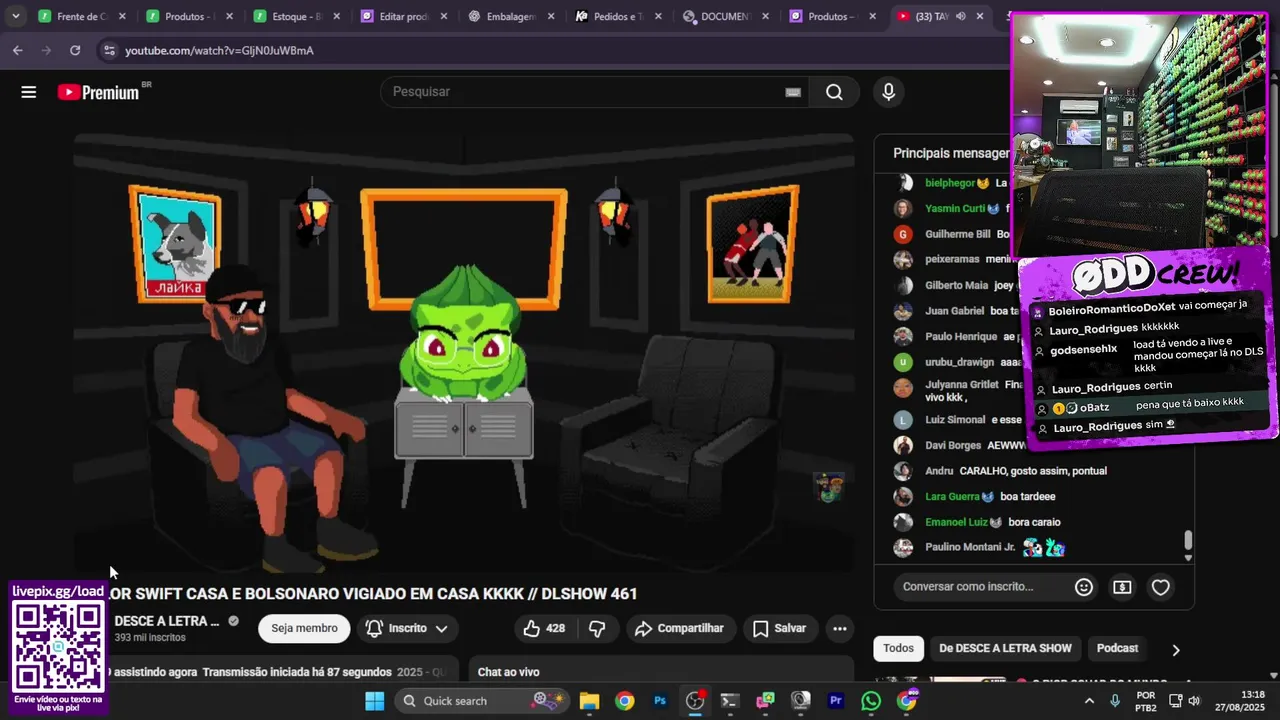The width and height of the screenshot is (1280, 720).
Task: Open Premiere Pro from taskbar
Action: click(836, 701)
